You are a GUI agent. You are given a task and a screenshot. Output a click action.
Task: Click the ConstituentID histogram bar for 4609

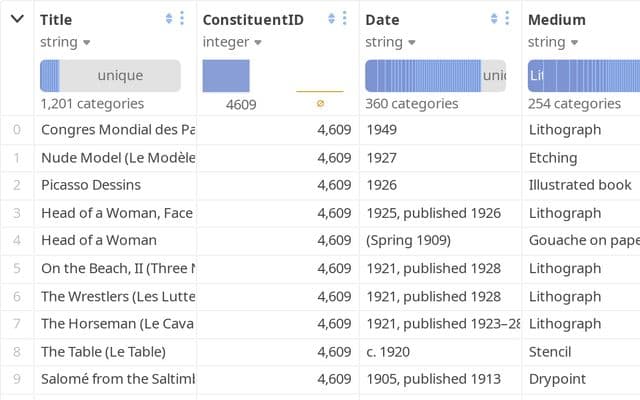tap(226, 76)
